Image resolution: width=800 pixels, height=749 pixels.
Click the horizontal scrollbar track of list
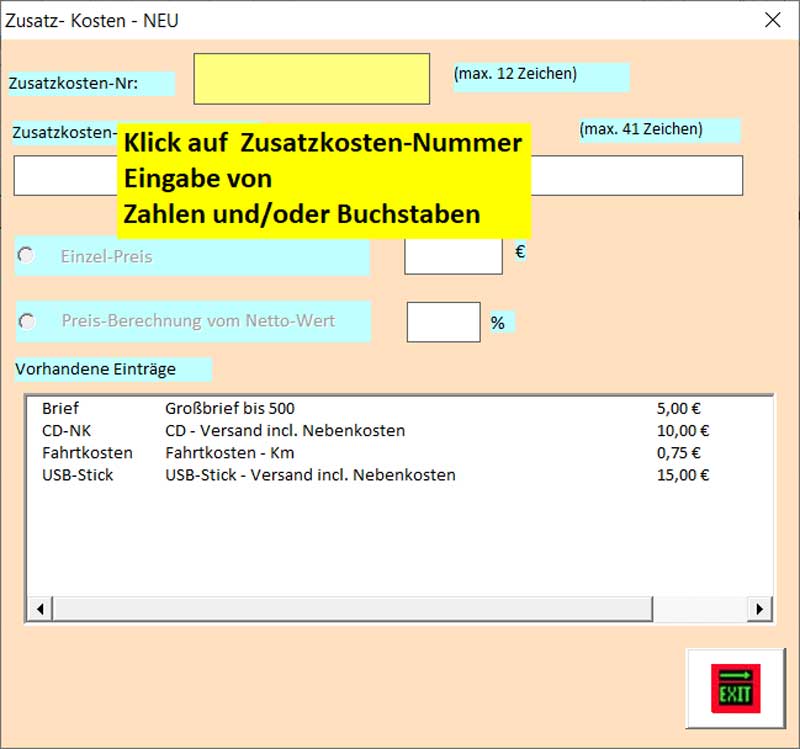click(x=400, y=608)
